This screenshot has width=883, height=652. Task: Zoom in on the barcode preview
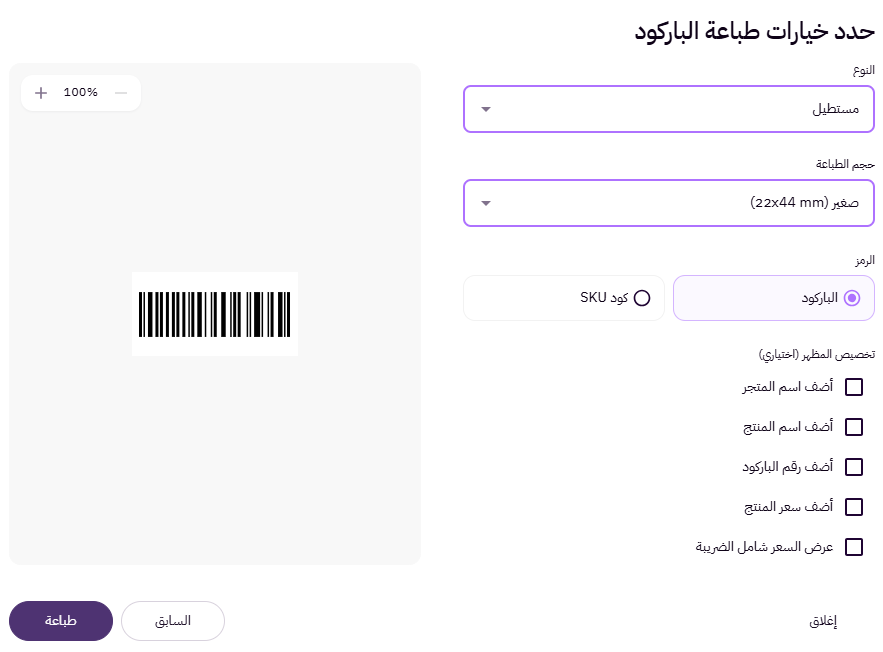[40, 92]
